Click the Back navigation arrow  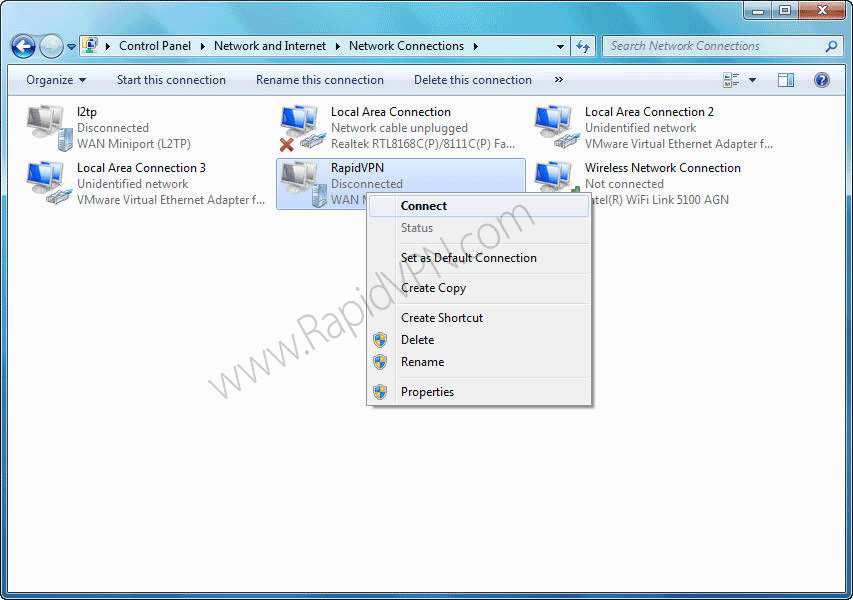point(23,46)
